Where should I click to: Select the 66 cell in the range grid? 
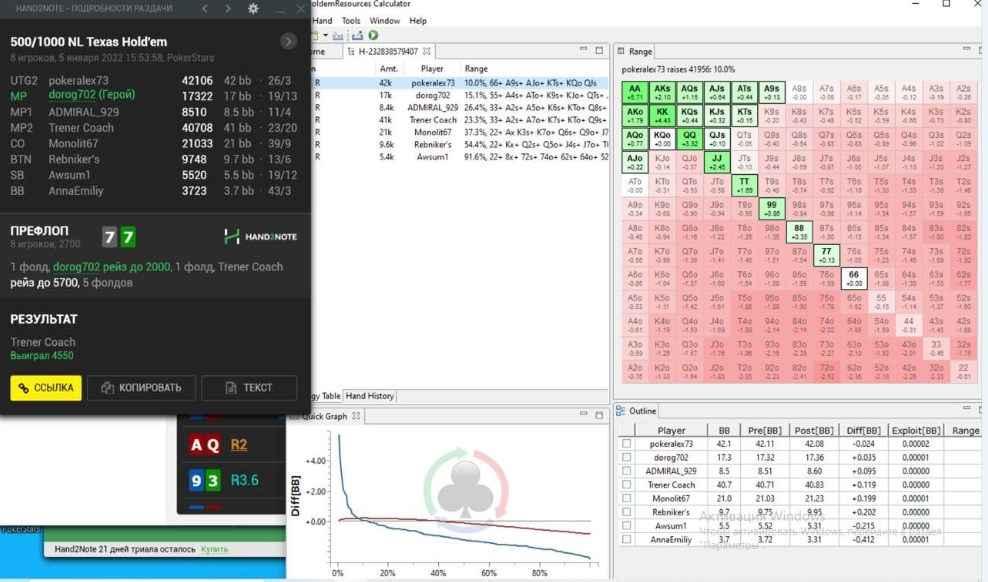tap(854, 278)
